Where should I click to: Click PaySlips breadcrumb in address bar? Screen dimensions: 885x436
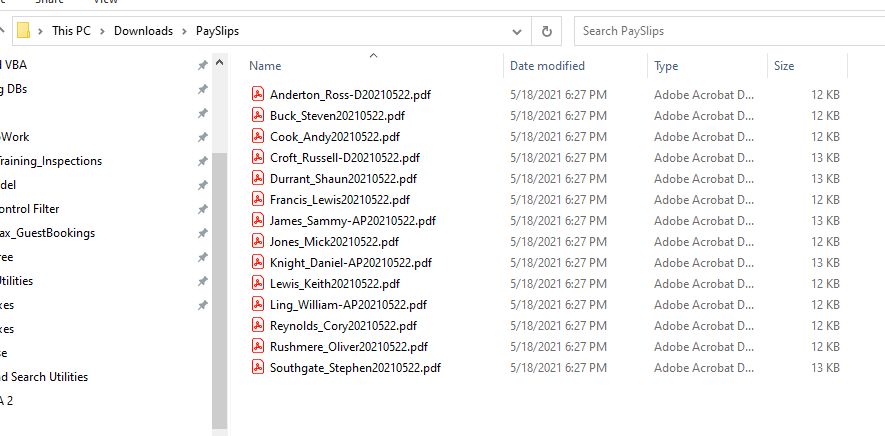pos(217,31)
